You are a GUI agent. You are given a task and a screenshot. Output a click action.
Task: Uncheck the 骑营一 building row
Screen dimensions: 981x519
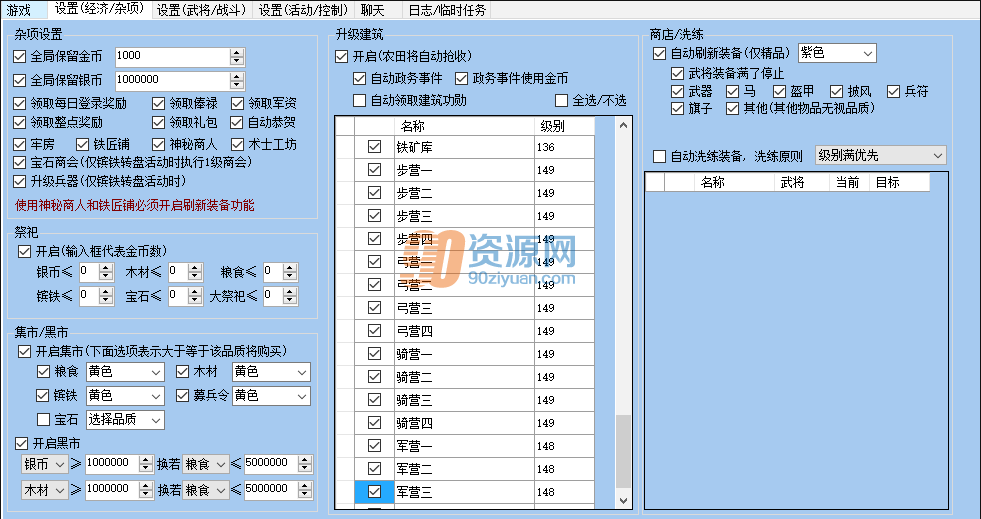click(x=374, y=354)
